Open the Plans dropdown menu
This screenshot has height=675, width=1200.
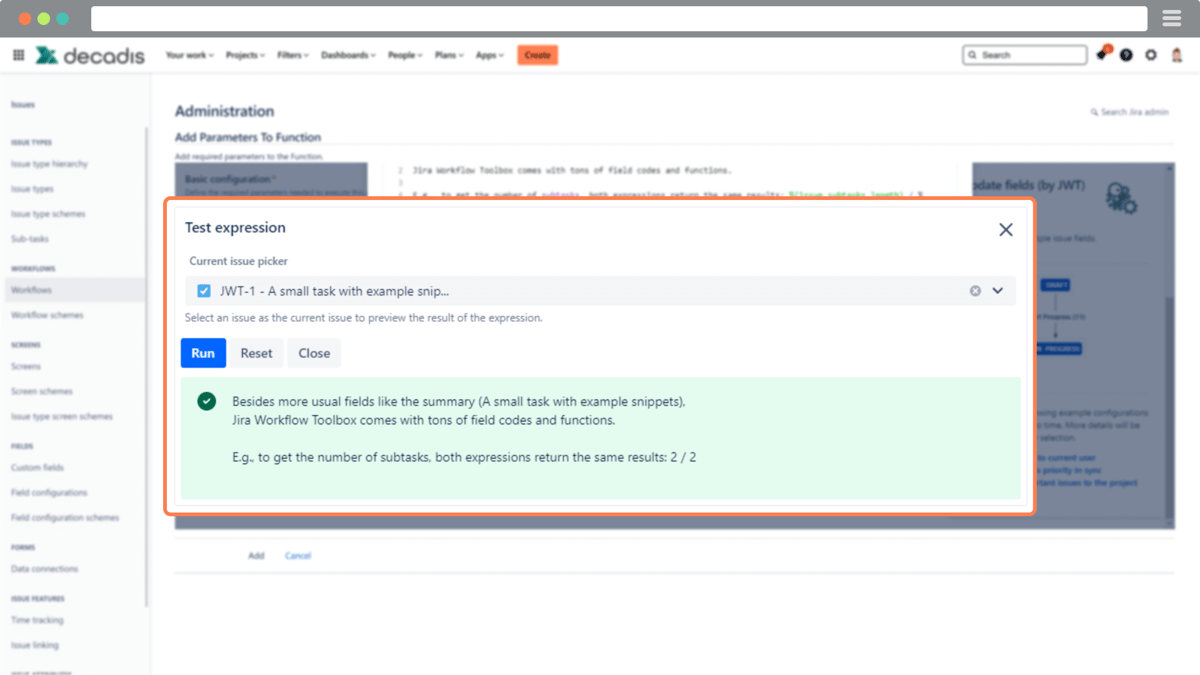click(450, 55)
